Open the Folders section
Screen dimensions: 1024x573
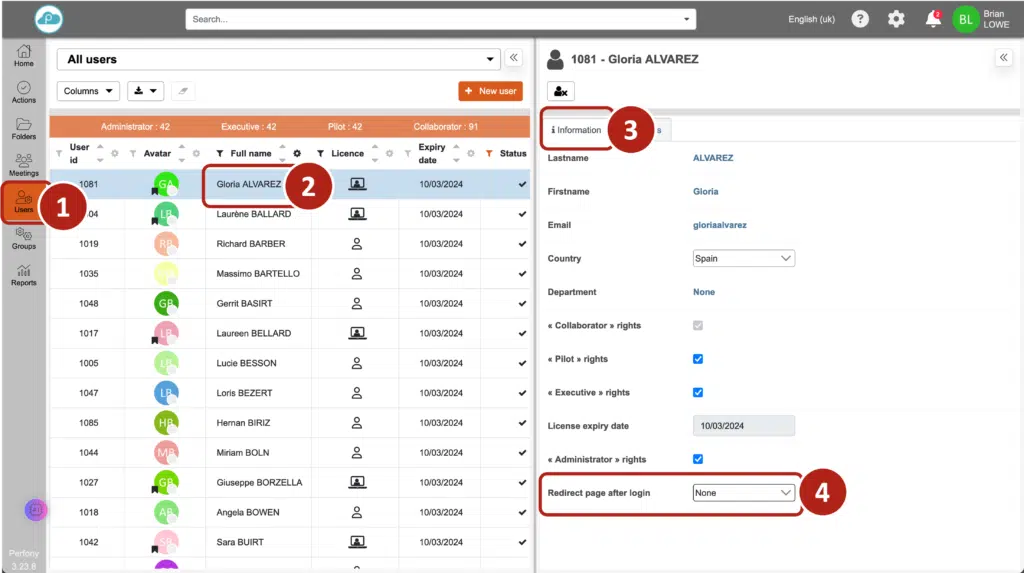(23, 128)
